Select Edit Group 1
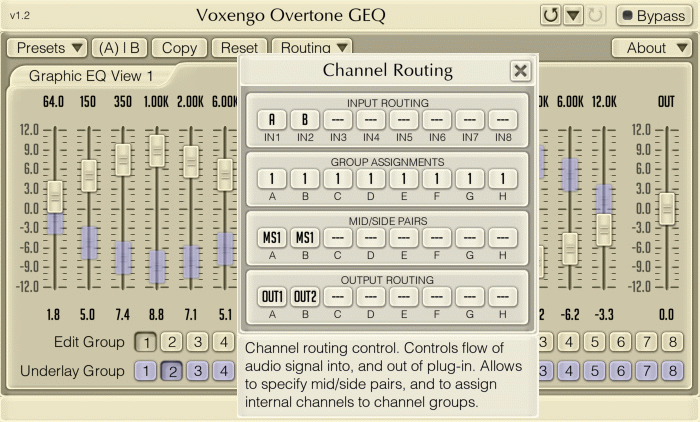The height and width of the screenshot is (422, 700). coord(146,343)
